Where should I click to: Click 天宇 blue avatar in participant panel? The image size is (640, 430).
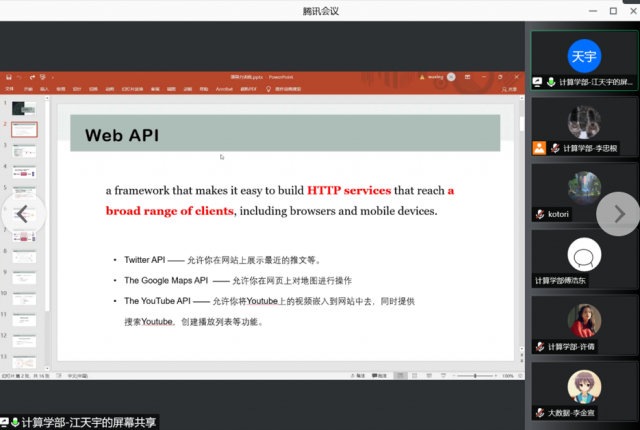click(x=584, y=54)
